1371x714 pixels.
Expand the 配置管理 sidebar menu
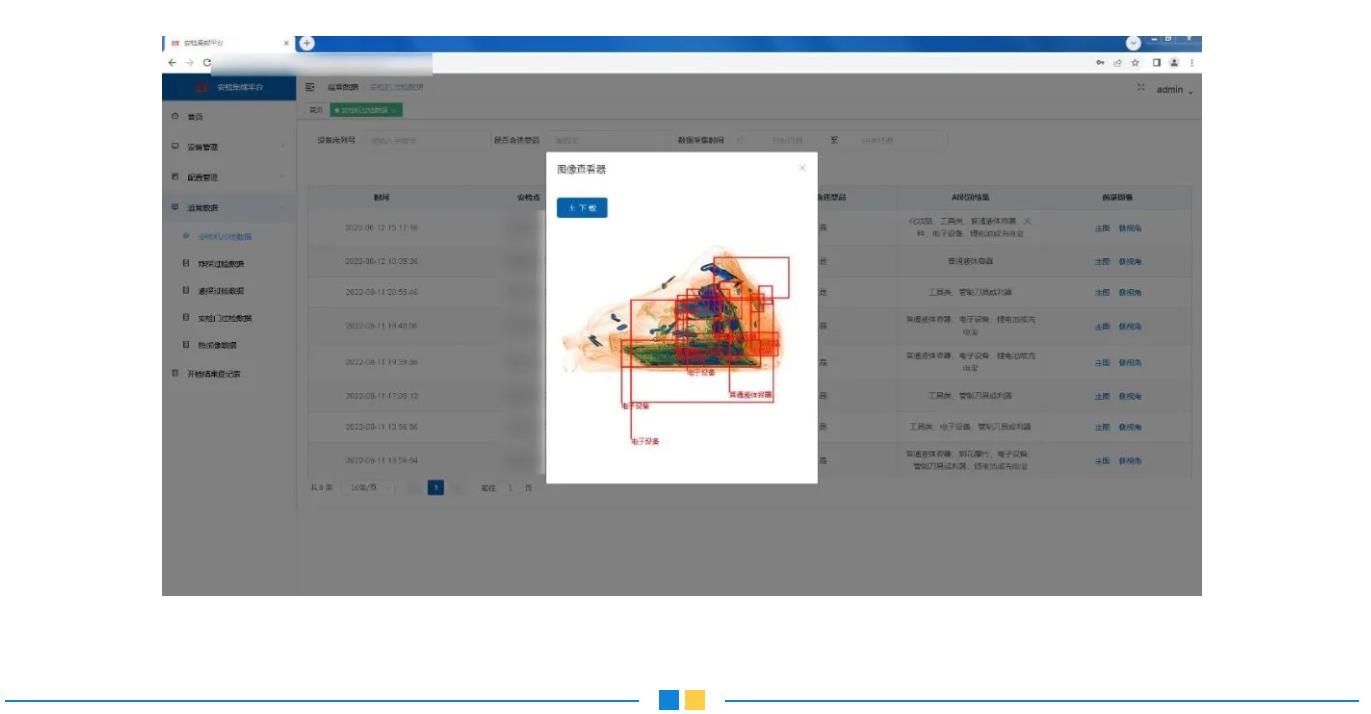(x=229, y=177)
